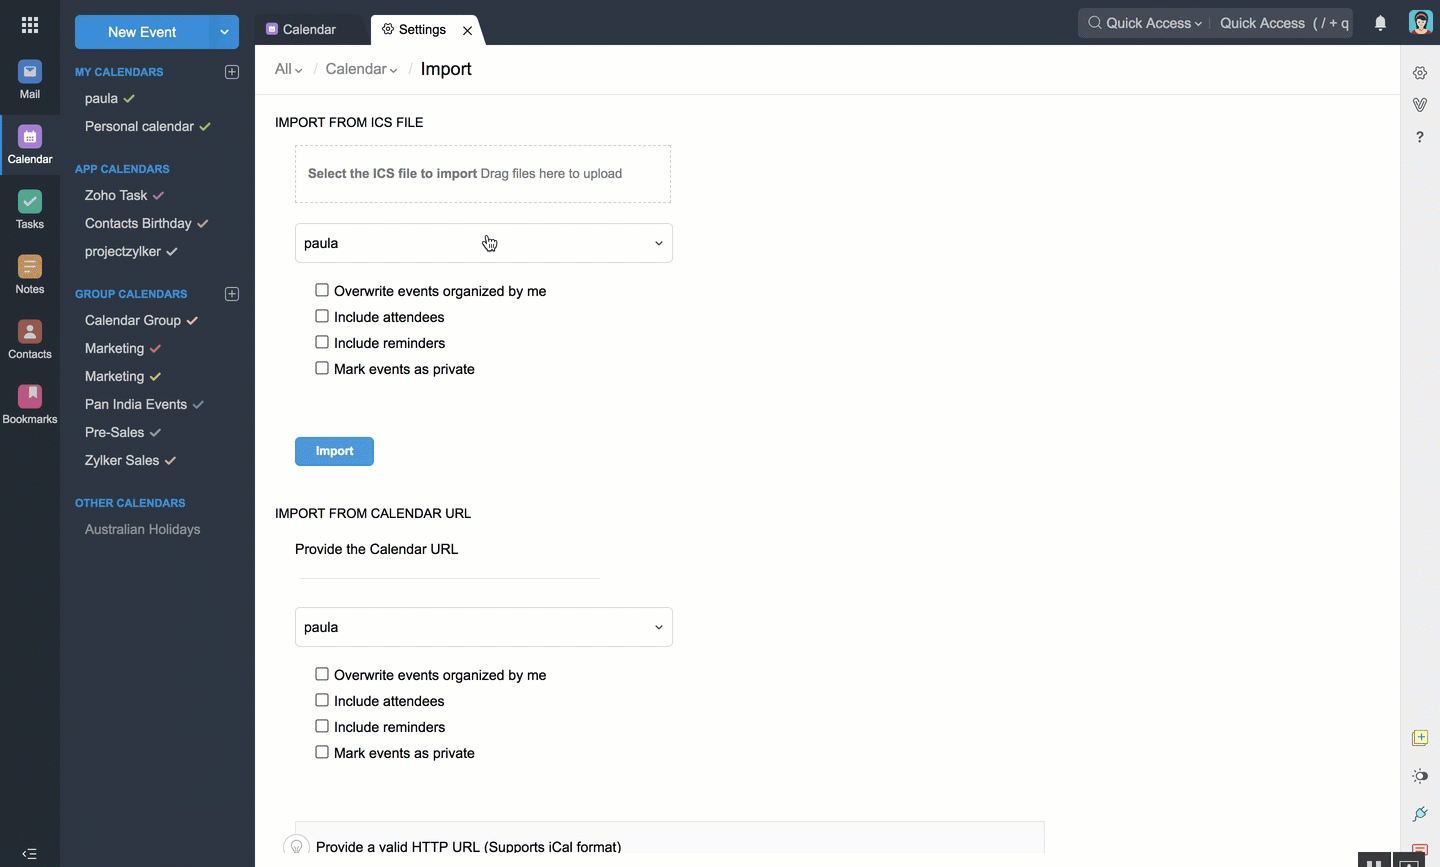Open the Notes app icon
Screen dimensions: 1440x867
pyautogui.click(x=30, y=274)
